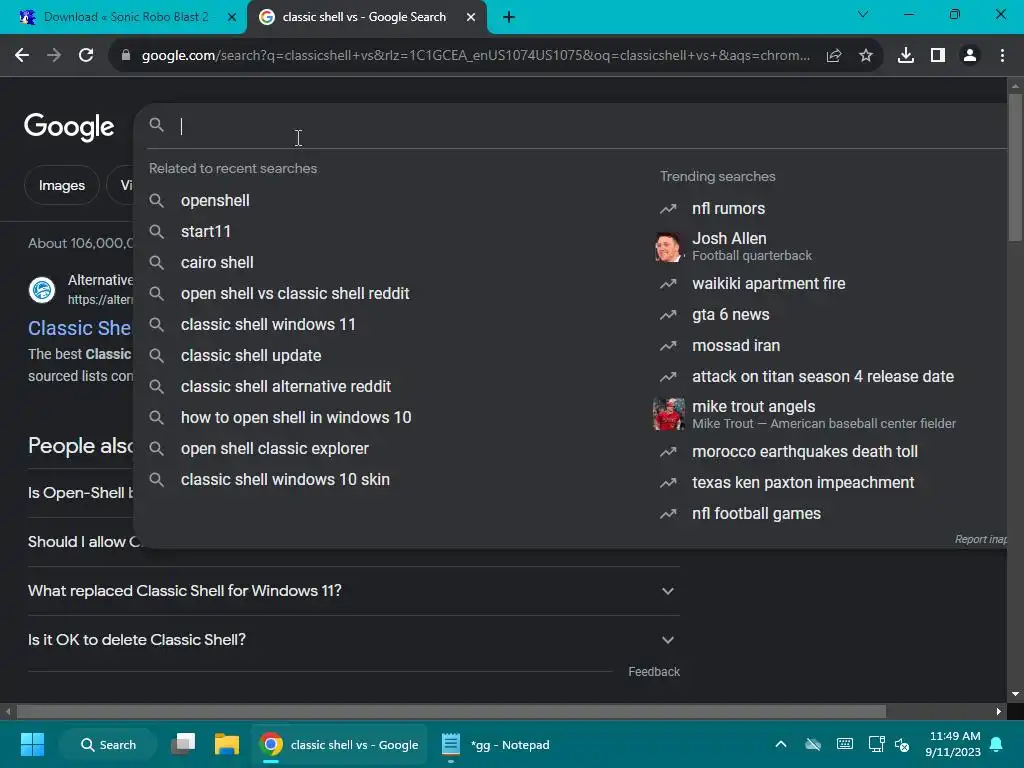
Task: Open Chrome three-dot menu
Action: (x=1002, y=56)
